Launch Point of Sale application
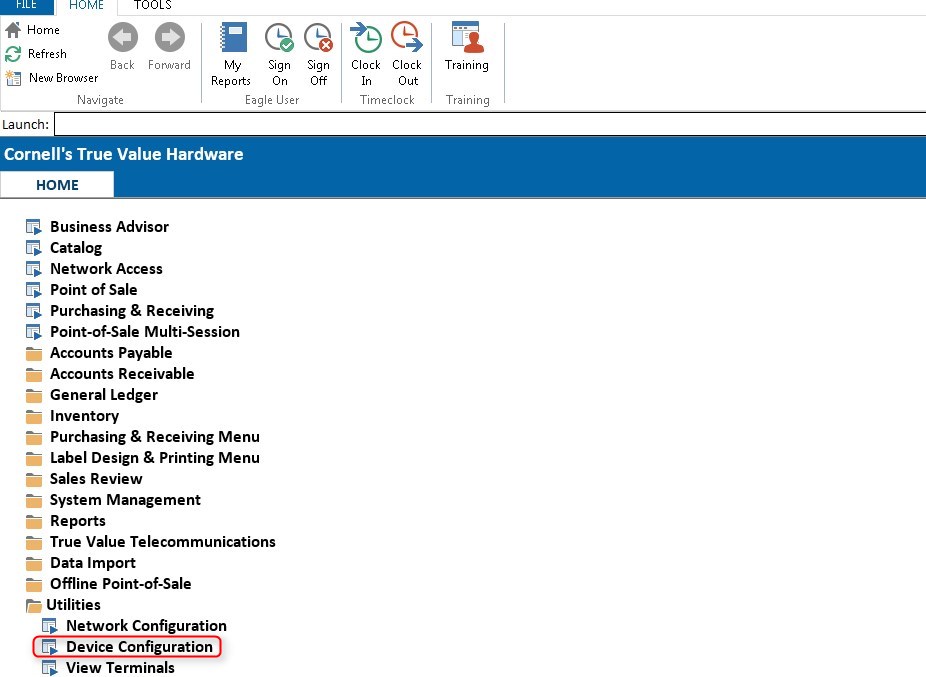 [x=93, y=290]
